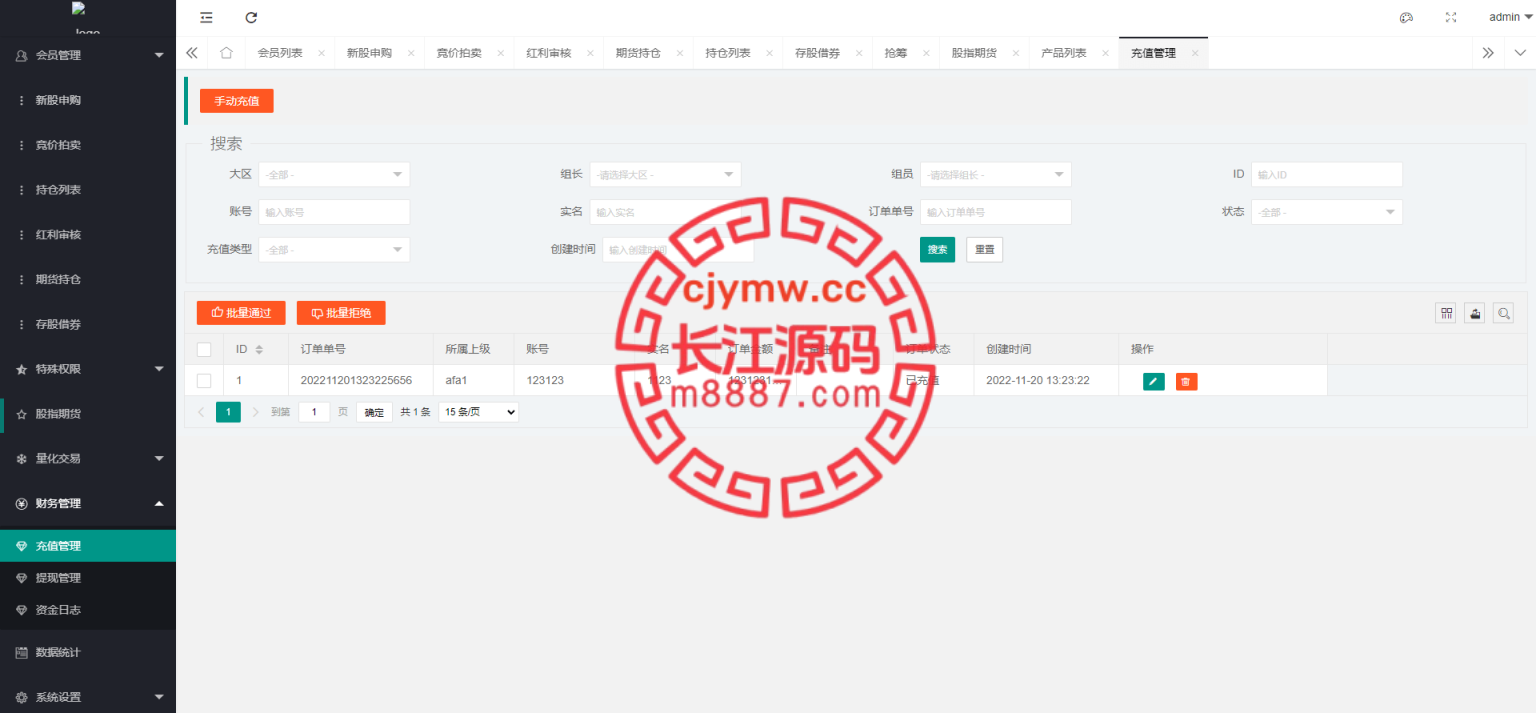Close the 股指期货 tab

point(1016,53)
